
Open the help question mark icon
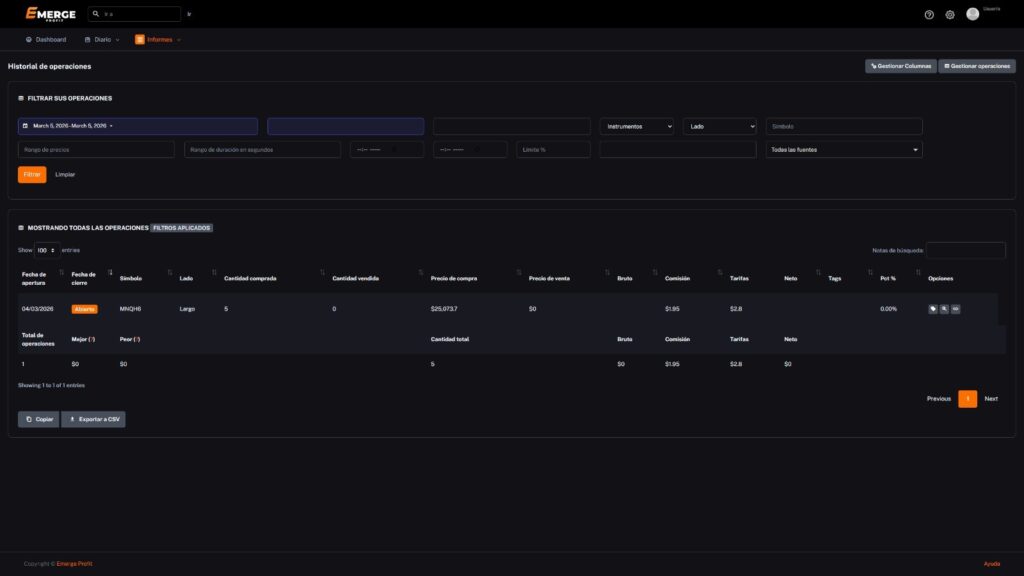[929, 15]
